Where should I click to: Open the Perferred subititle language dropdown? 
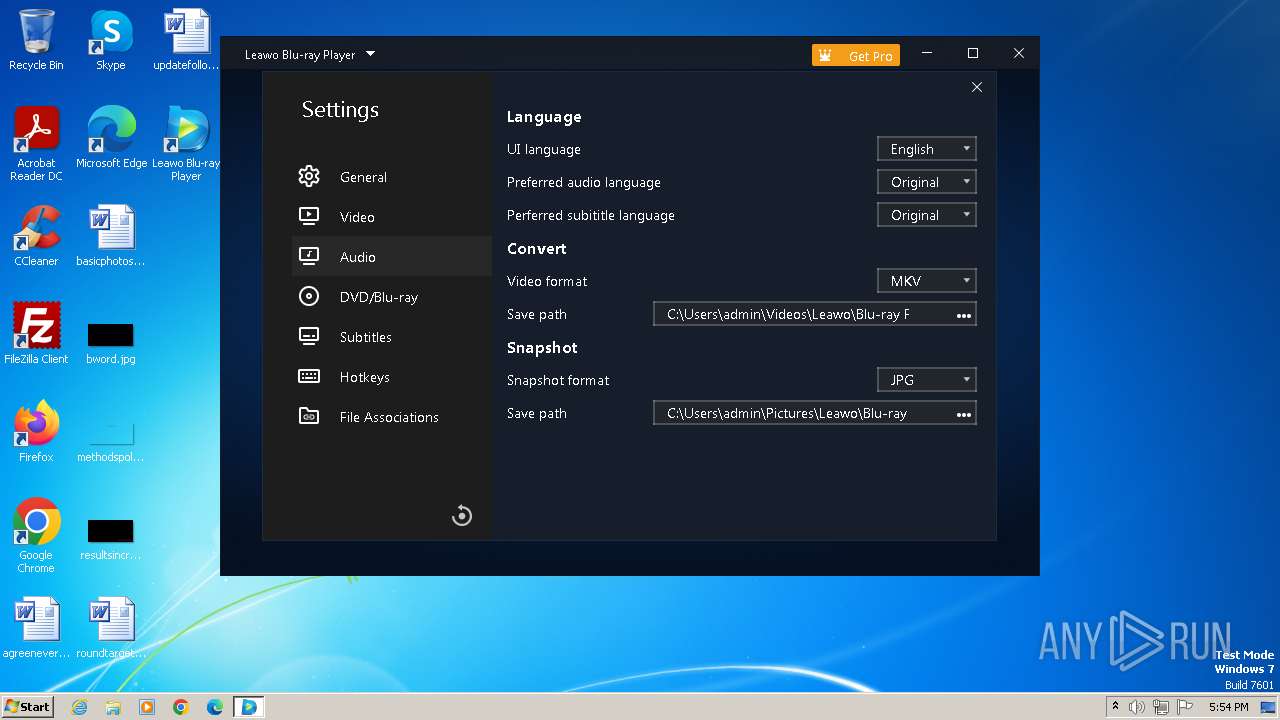pyautogui.click(x=927, y=215)
